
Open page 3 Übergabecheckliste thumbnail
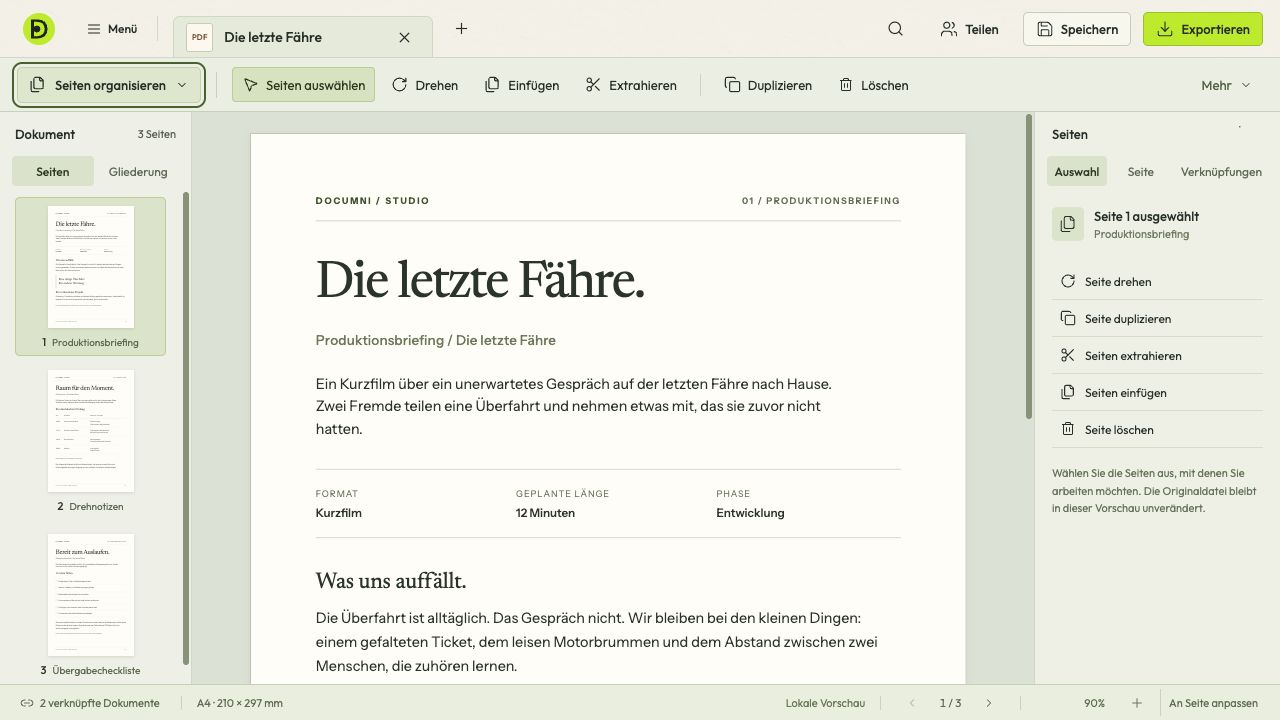pos(91,604)
